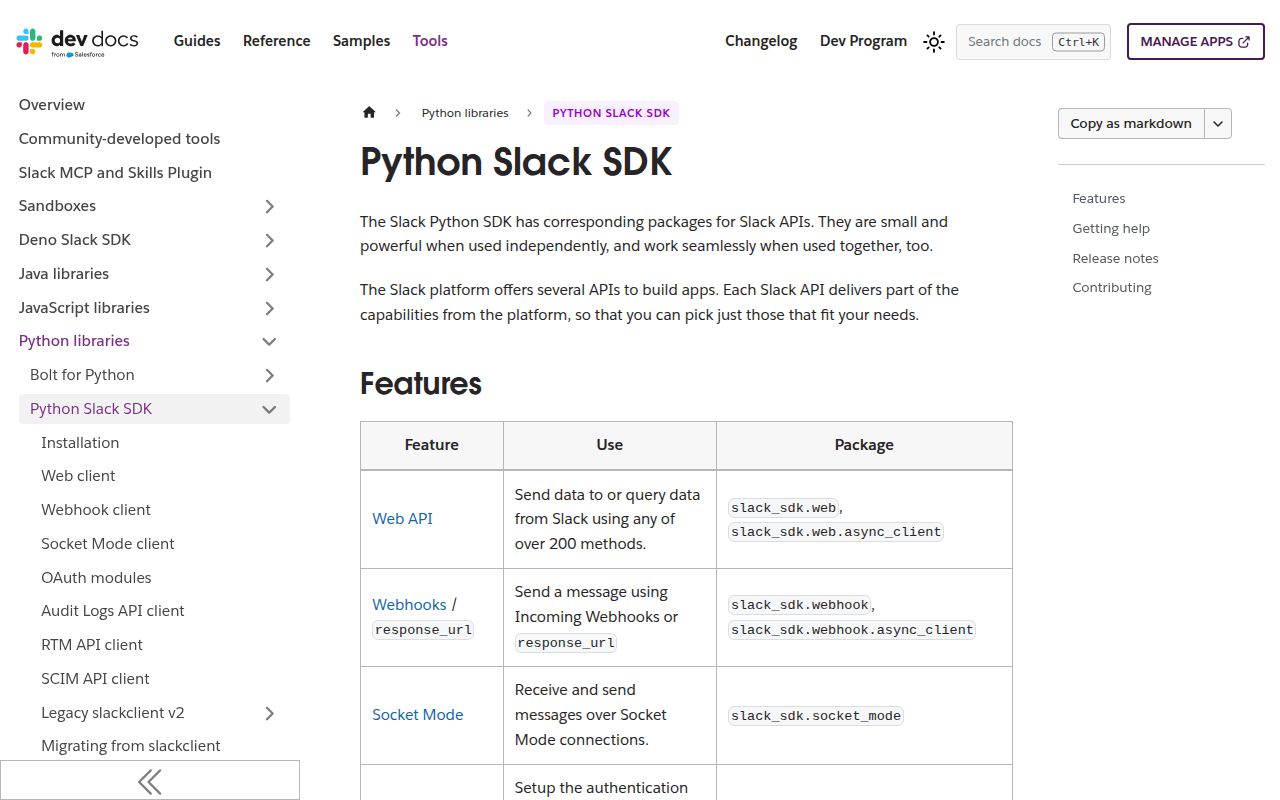This screenshot has height=800, width=1280.
Task: Click the PYTHON SLACK SDK breadcrumb
Action: coord(611,113)
